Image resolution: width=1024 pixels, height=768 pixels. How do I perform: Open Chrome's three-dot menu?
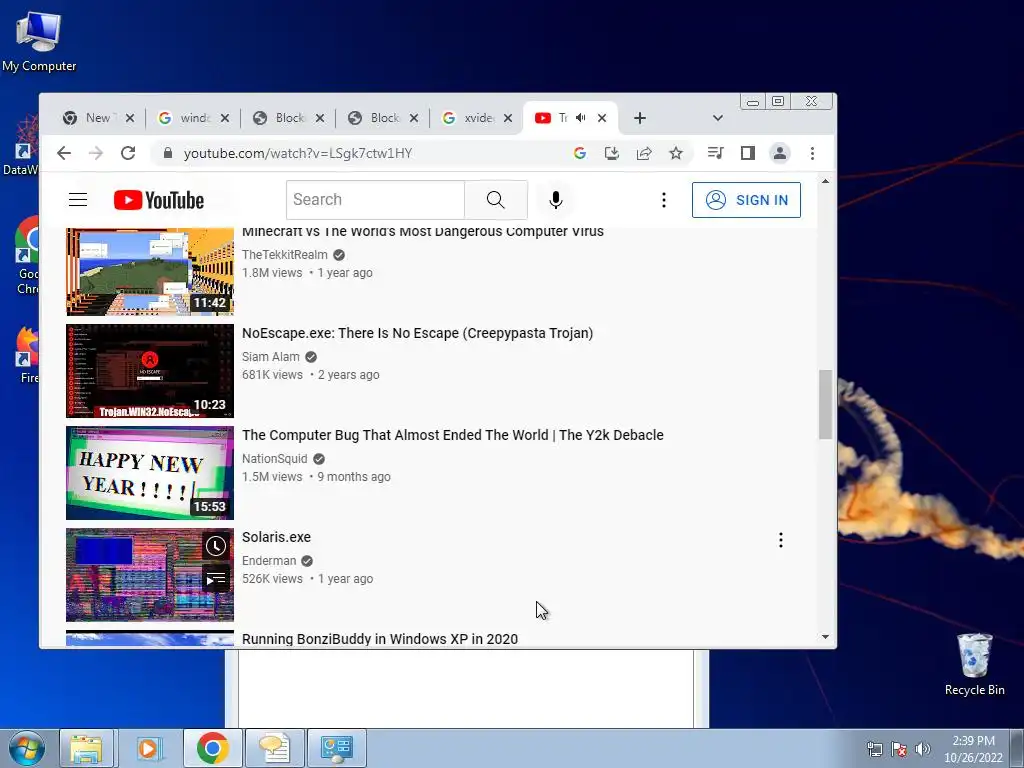(x=812, y=153)
